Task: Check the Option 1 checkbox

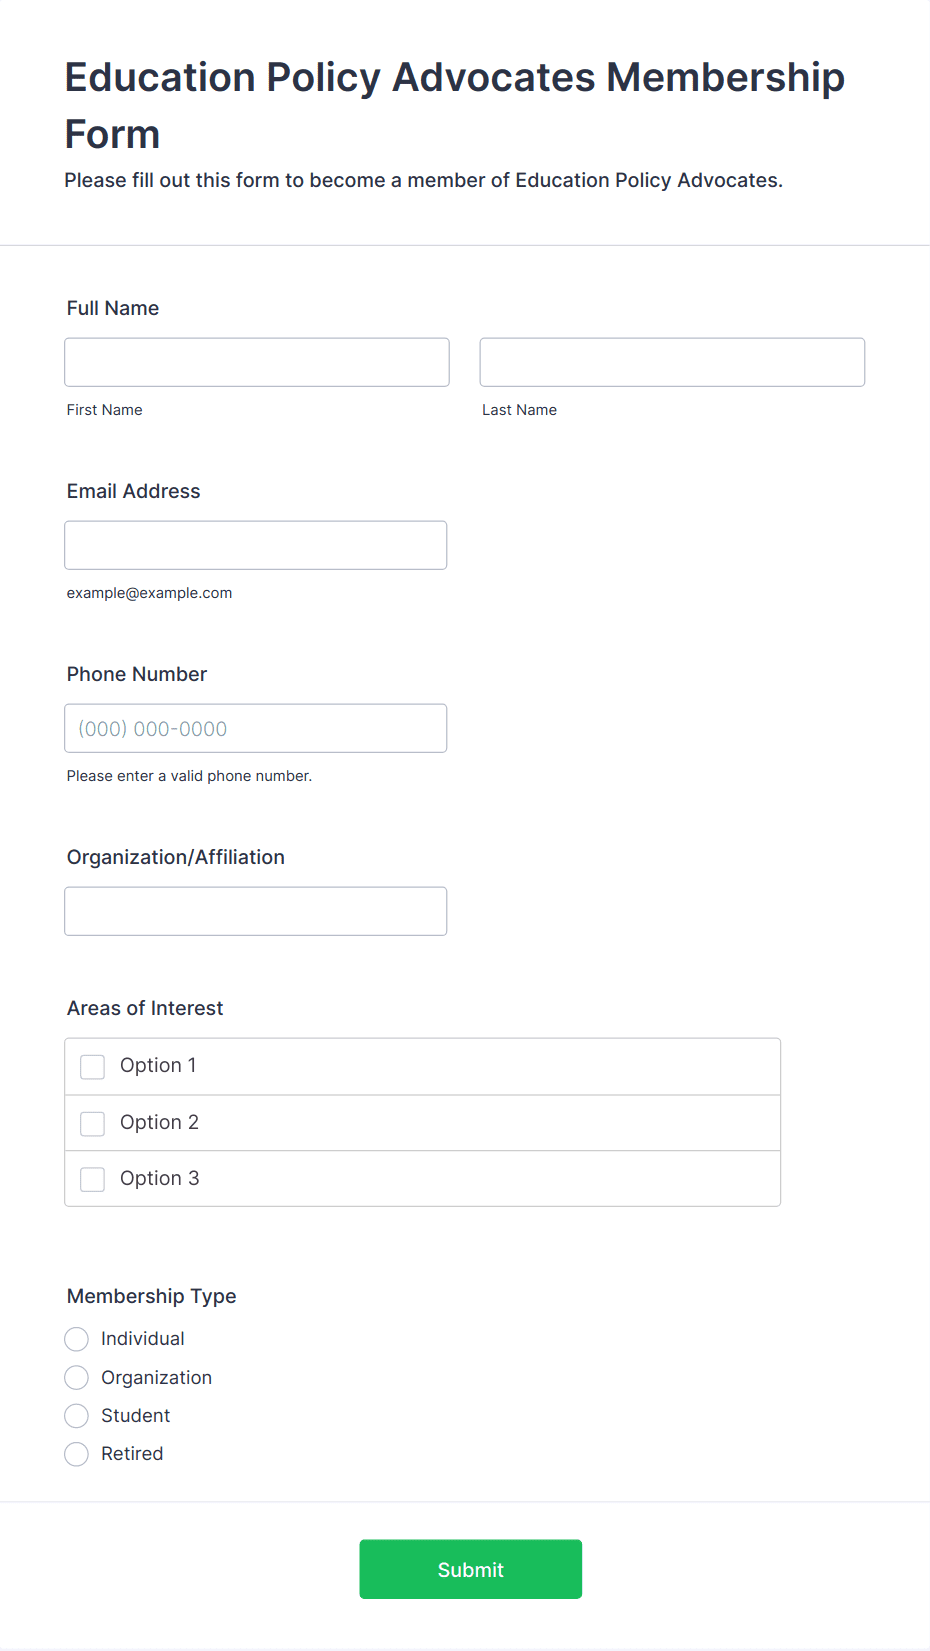Action: [93, 1067]
